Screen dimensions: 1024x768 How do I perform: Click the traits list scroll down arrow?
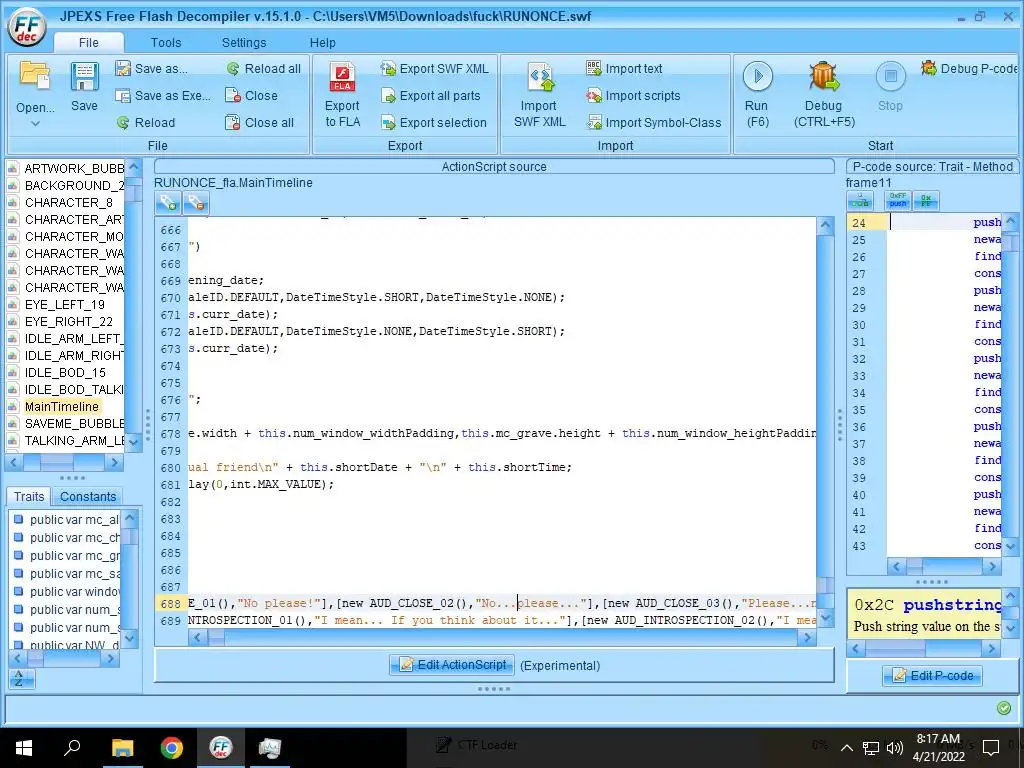pos(130,637)
